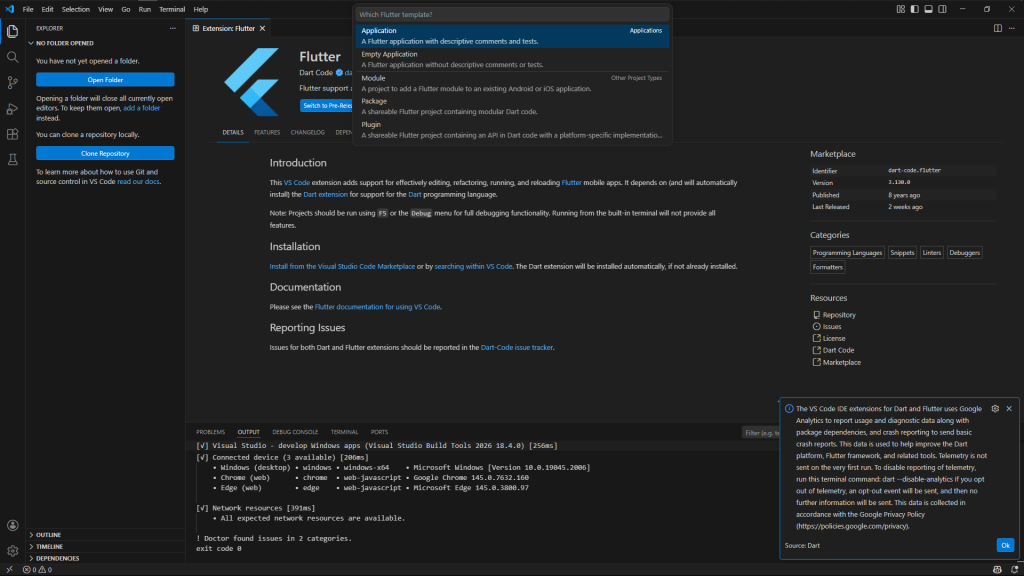The width and height of the screenshot is (1024, 576).
Task: Toggle Secondary Side Bar visibility
Action: click(x=942, y=9)
